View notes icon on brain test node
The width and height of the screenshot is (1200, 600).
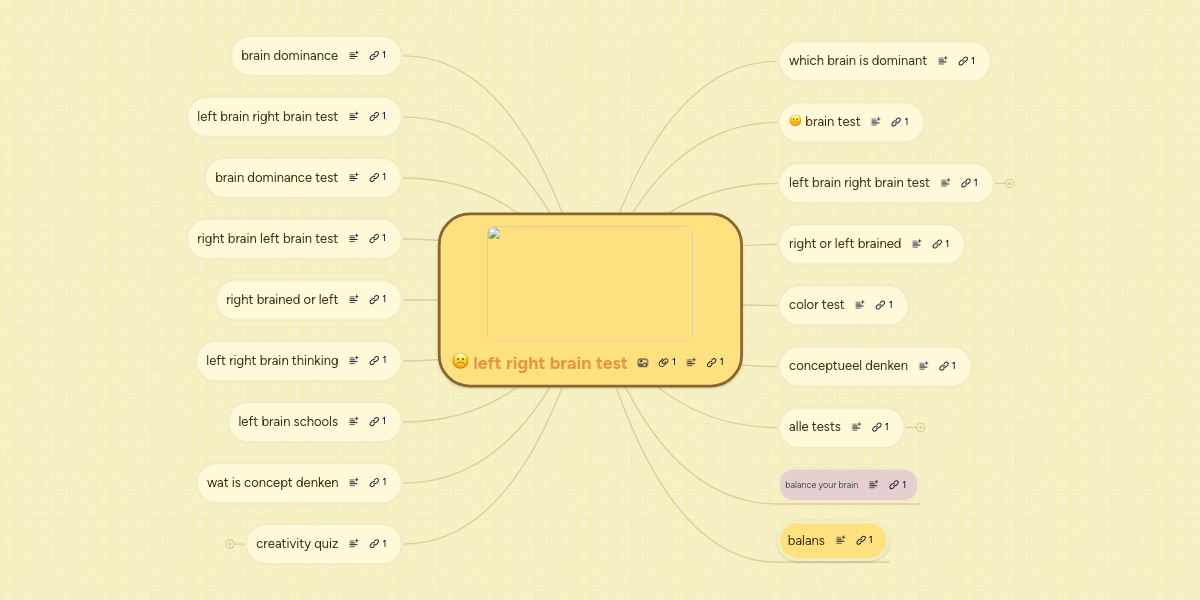point(876,122)
